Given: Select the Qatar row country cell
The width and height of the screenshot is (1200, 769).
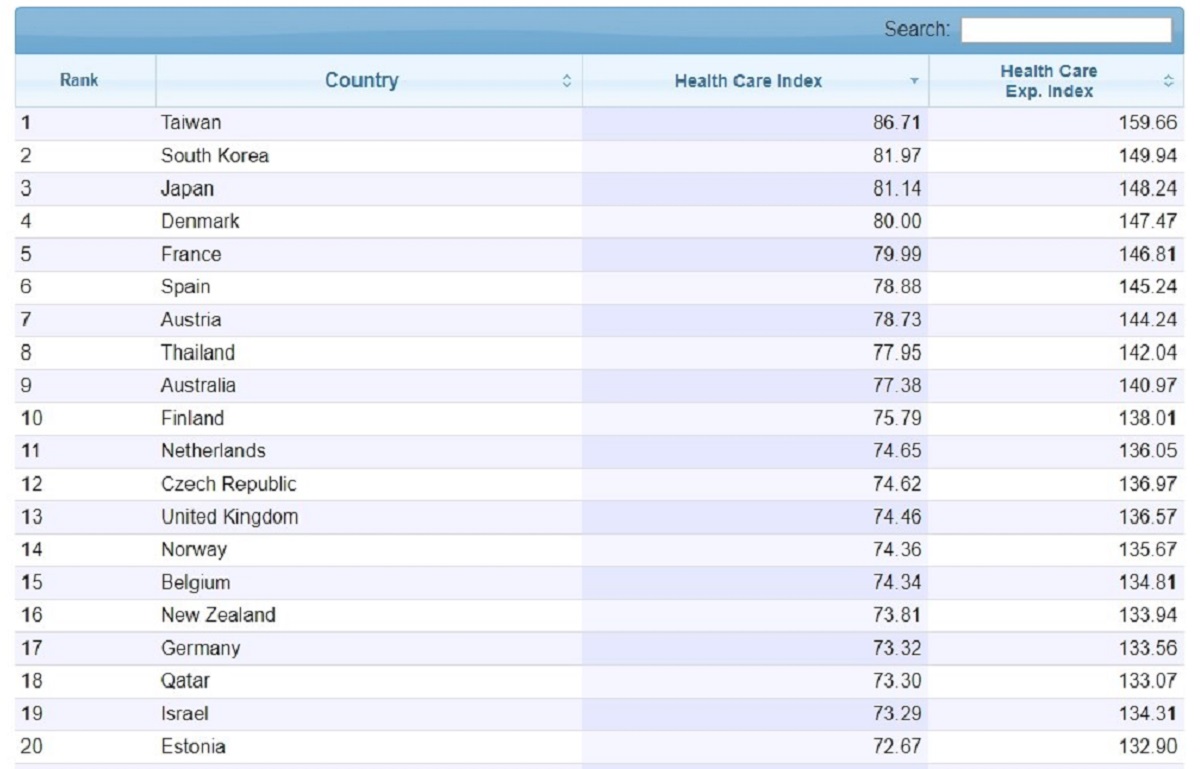Looking at the screenshot, I should (x=186, y=681).
